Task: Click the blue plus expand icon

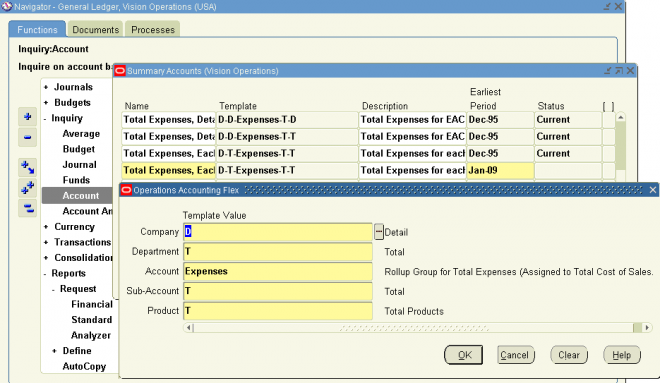Action: tap(27, 117)
